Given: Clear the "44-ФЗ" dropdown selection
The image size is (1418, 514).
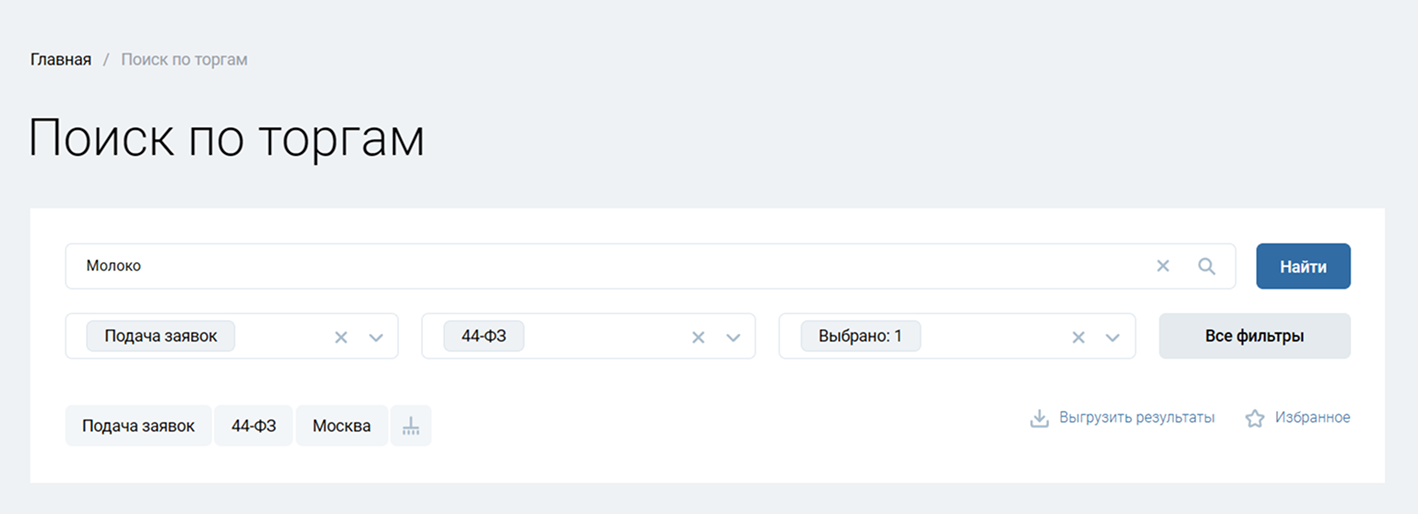Looking at the screenshot, I should pyautogui.click(x=698, y=337).
